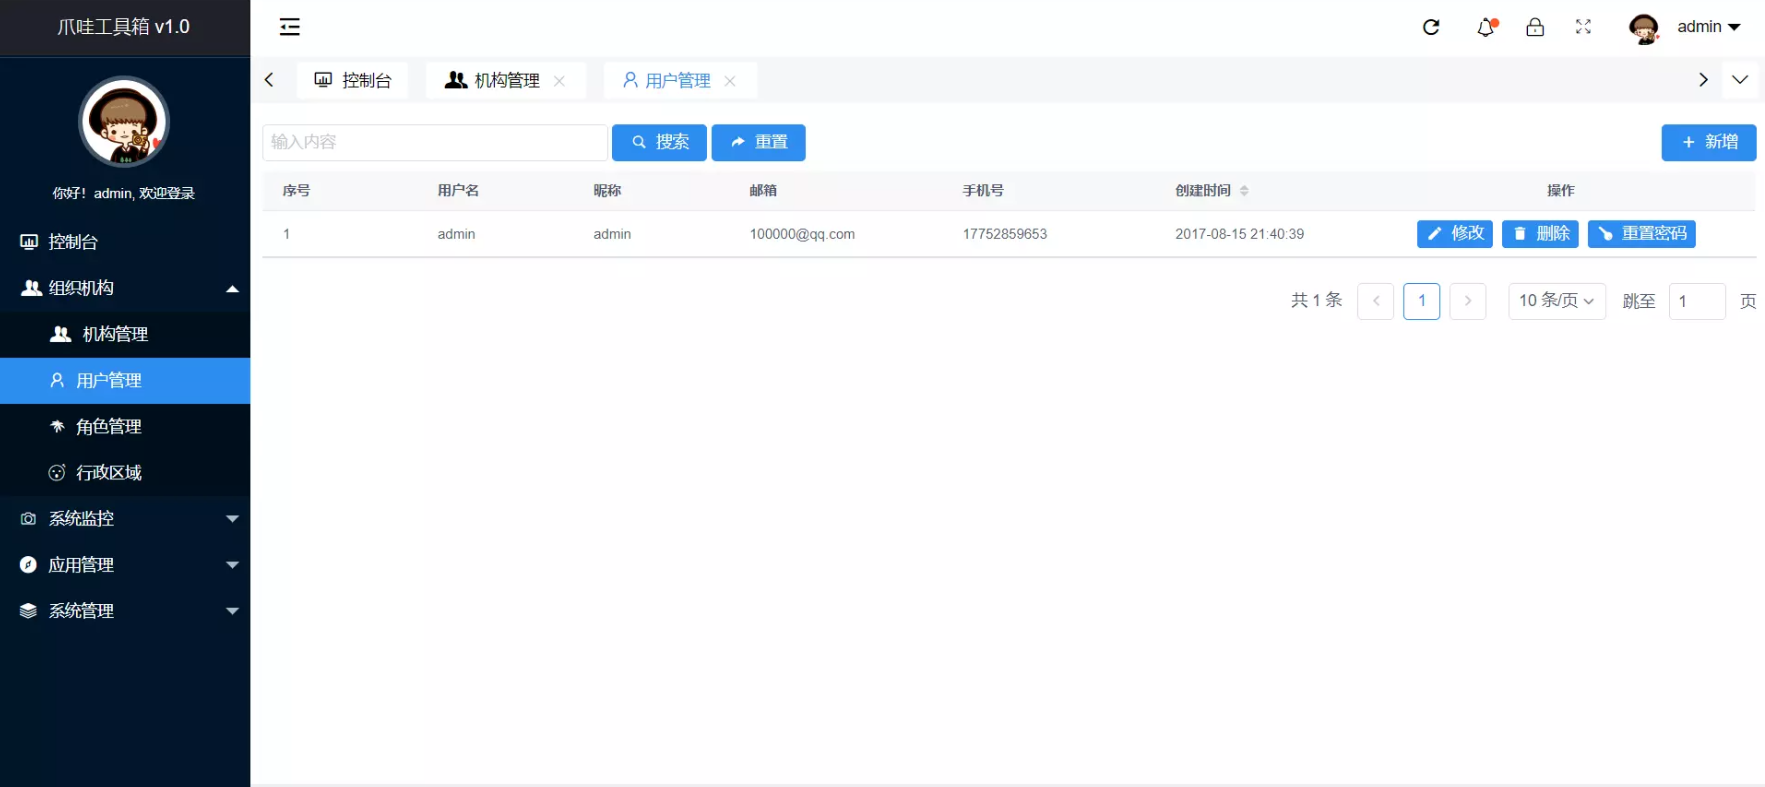Screen dimensions: 1765x787
Task: Open the tab options chevron-down menu
Action: point(1740,80)
